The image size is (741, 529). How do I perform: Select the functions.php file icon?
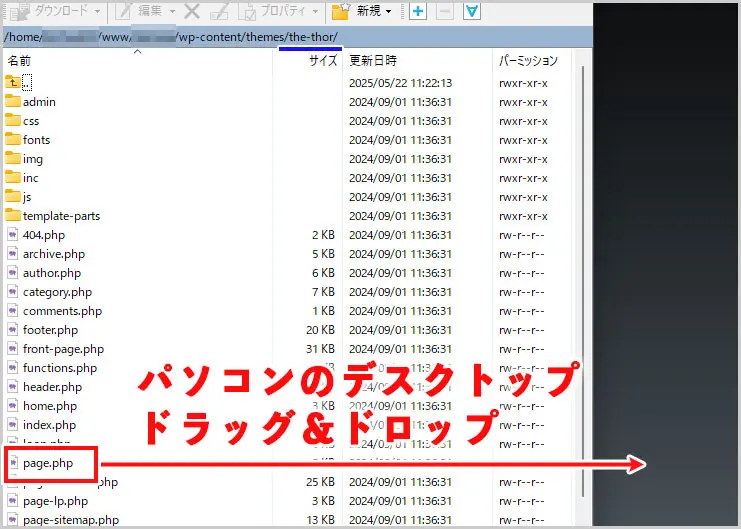[13, 367]
